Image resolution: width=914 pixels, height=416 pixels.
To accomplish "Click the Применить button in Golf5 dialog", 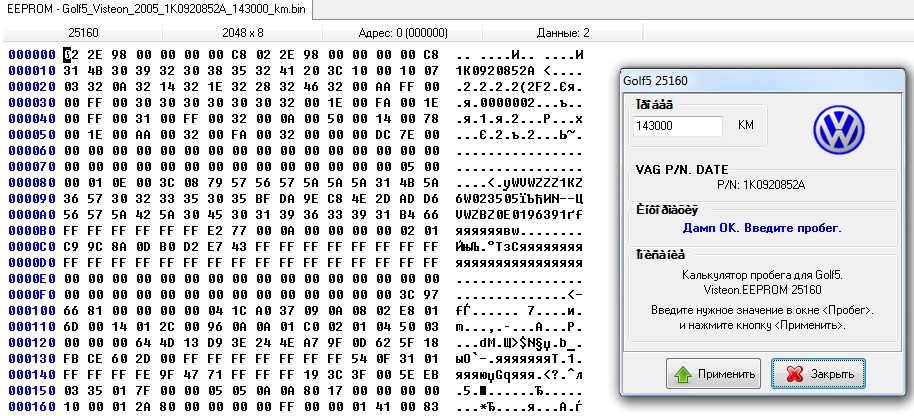I will 713,374.
